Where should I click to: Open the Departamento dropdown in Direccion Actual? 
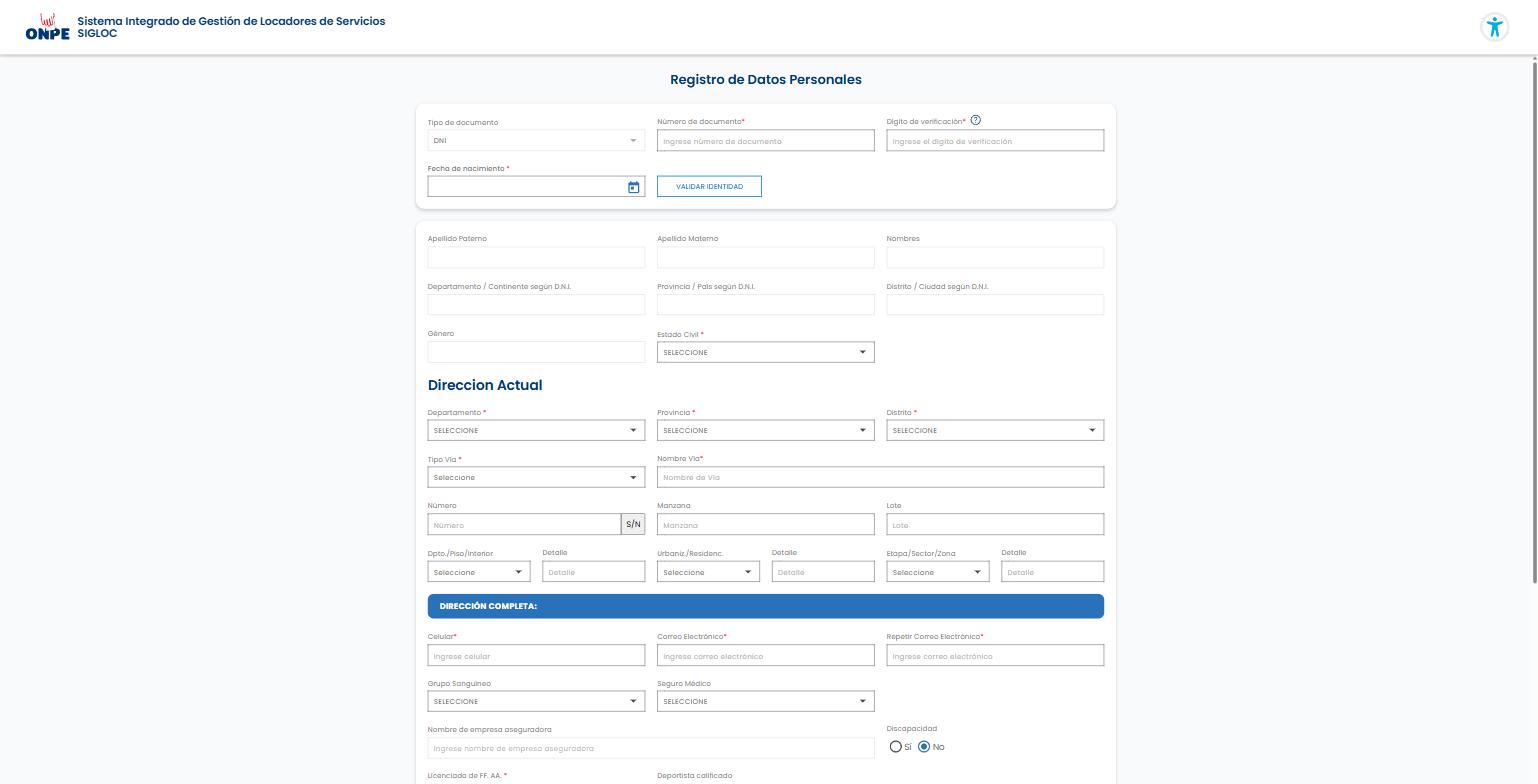tap(536, 430)
